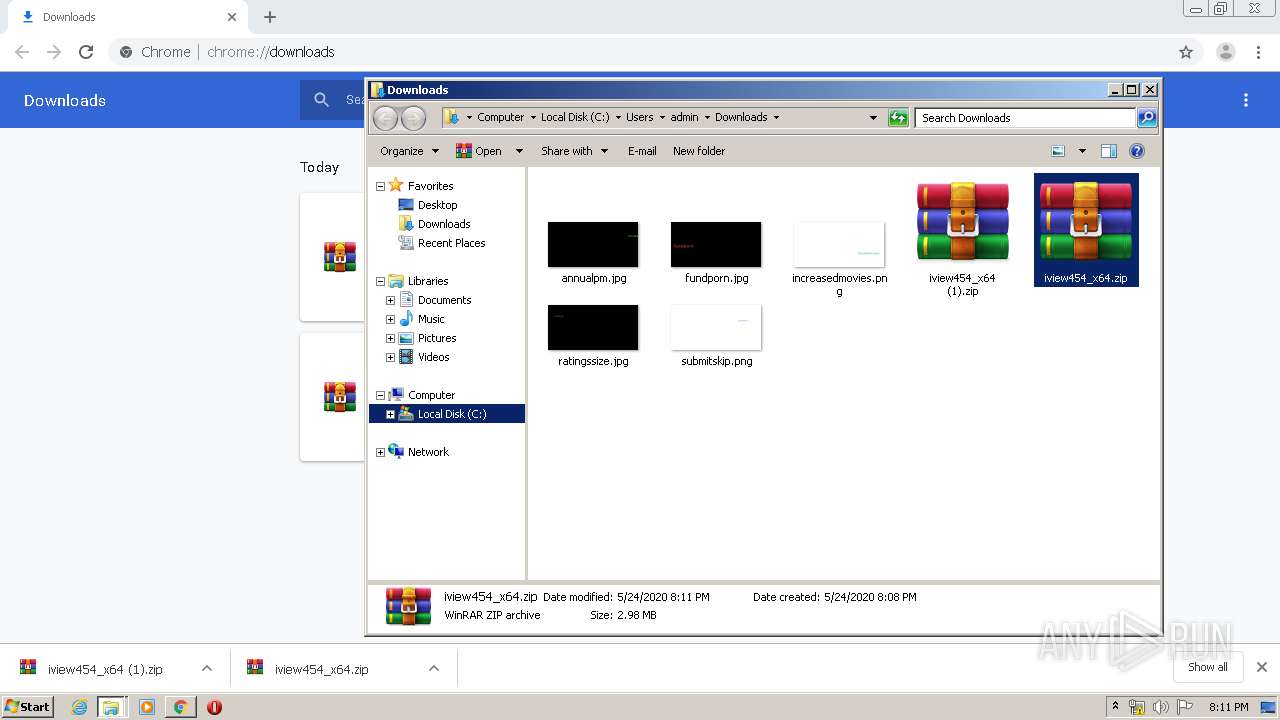This screenshot has height=720, width=1280.
Task: Select Desktop in Favorites
Action: click(x=437, y=205)
